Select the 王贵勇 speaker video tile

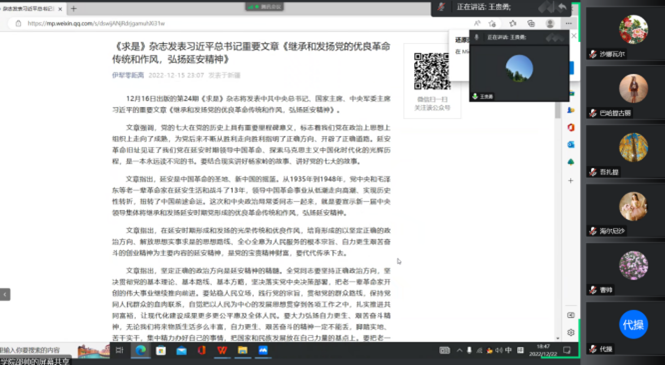tap(519, 66)
